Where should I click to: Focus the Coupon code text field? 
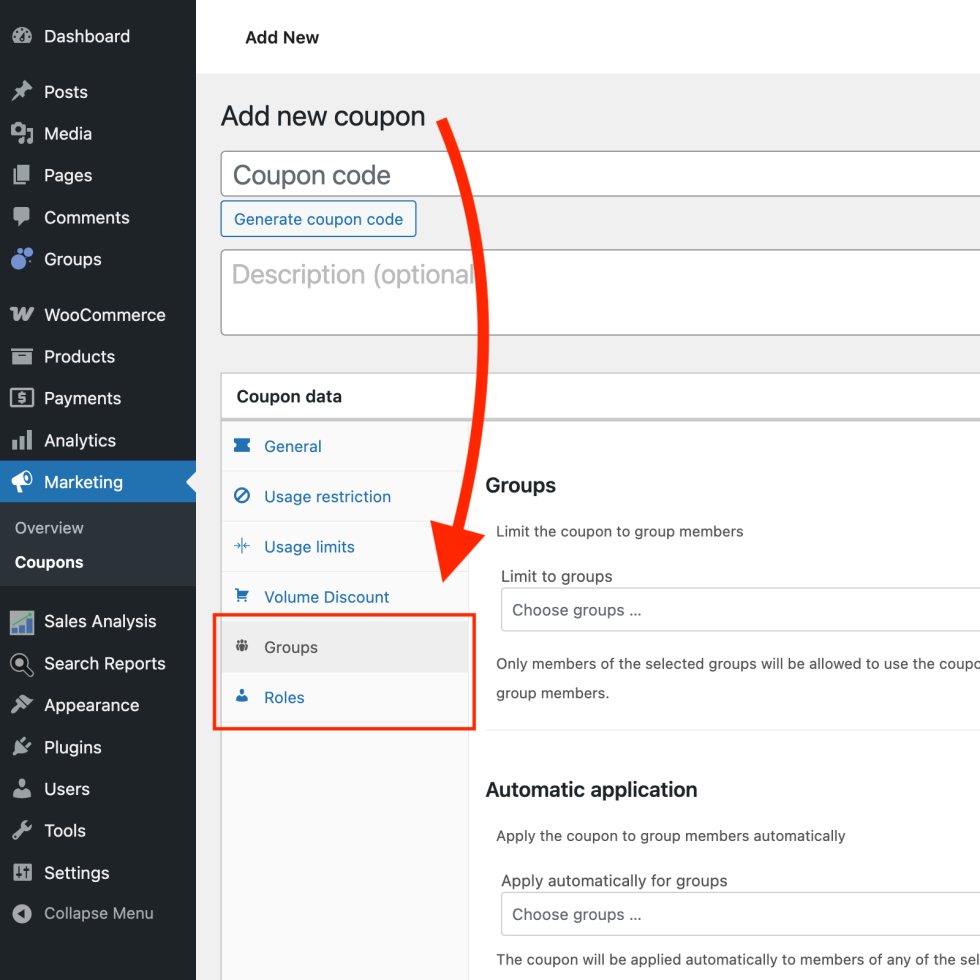(600, 175)
